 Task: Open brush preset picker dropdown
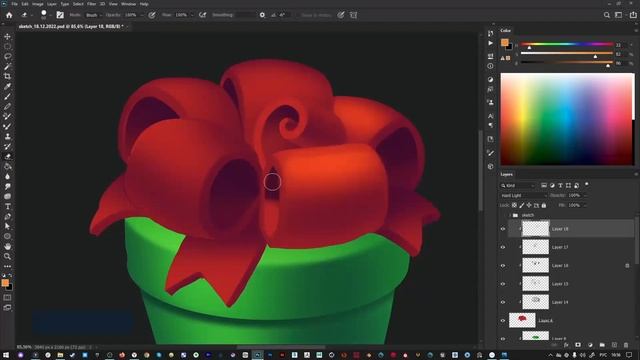tap(50, 15)
